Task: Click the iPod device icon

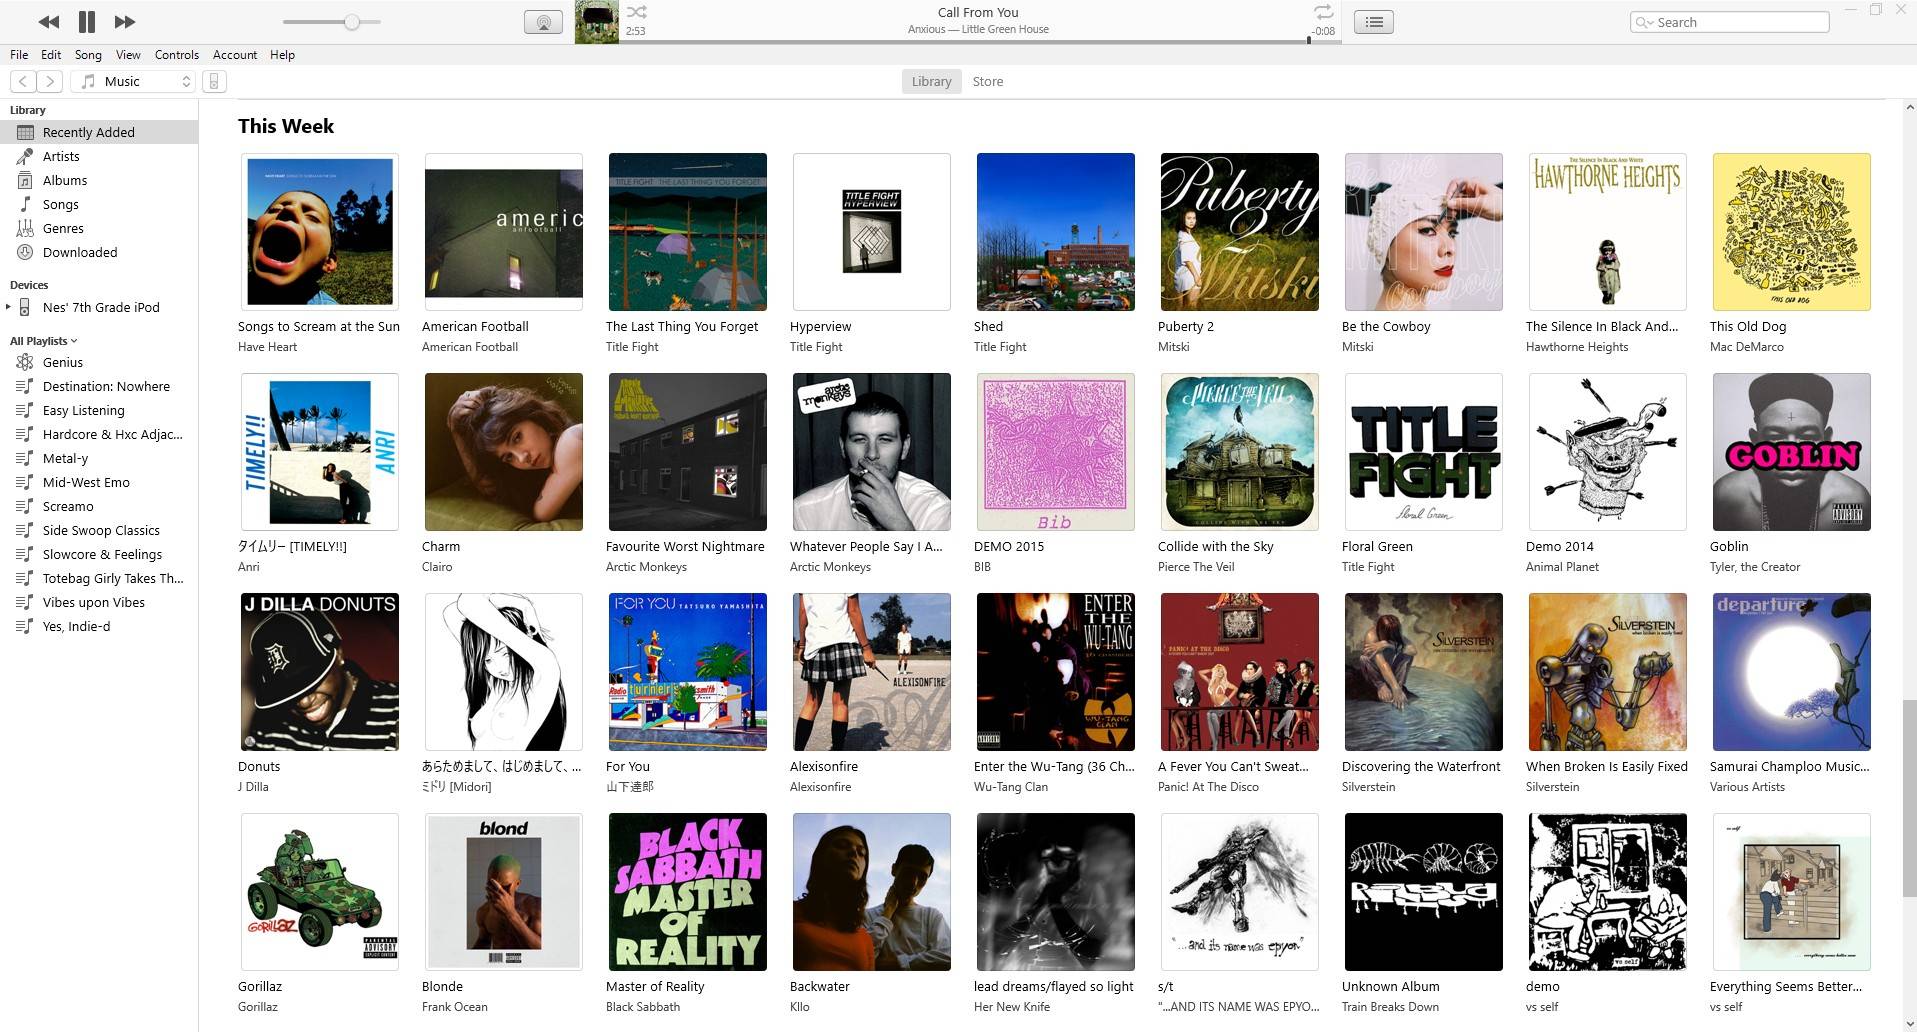Action: (x=25, y=307)
